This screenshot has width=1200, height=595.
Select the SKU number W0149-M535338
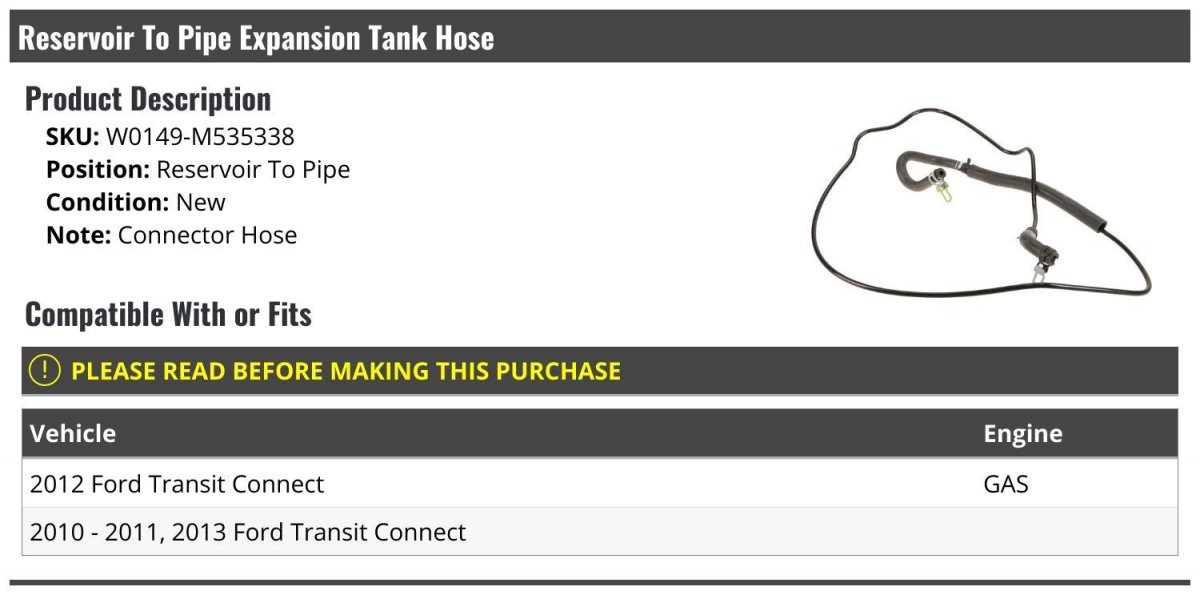(x=200, y=136)
